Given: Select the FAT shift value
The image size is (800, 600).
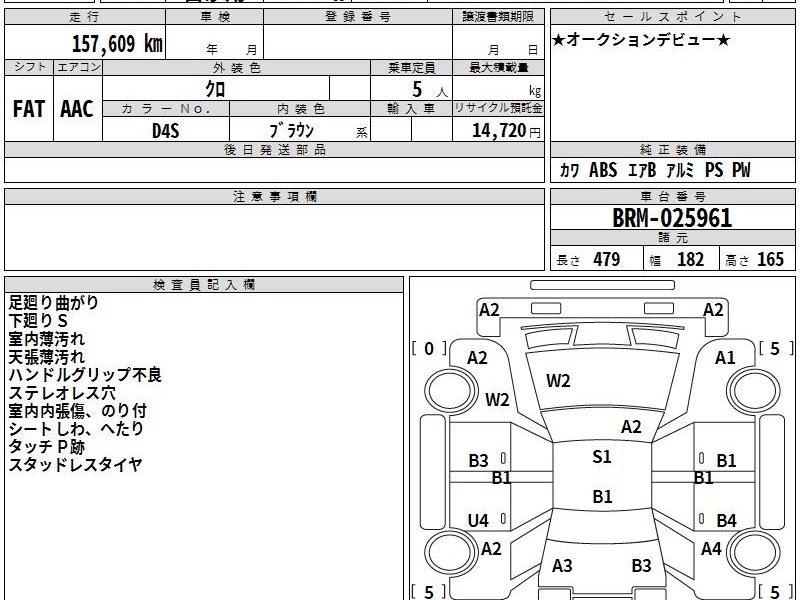Looking at the screenshot, I should [29, 109].
